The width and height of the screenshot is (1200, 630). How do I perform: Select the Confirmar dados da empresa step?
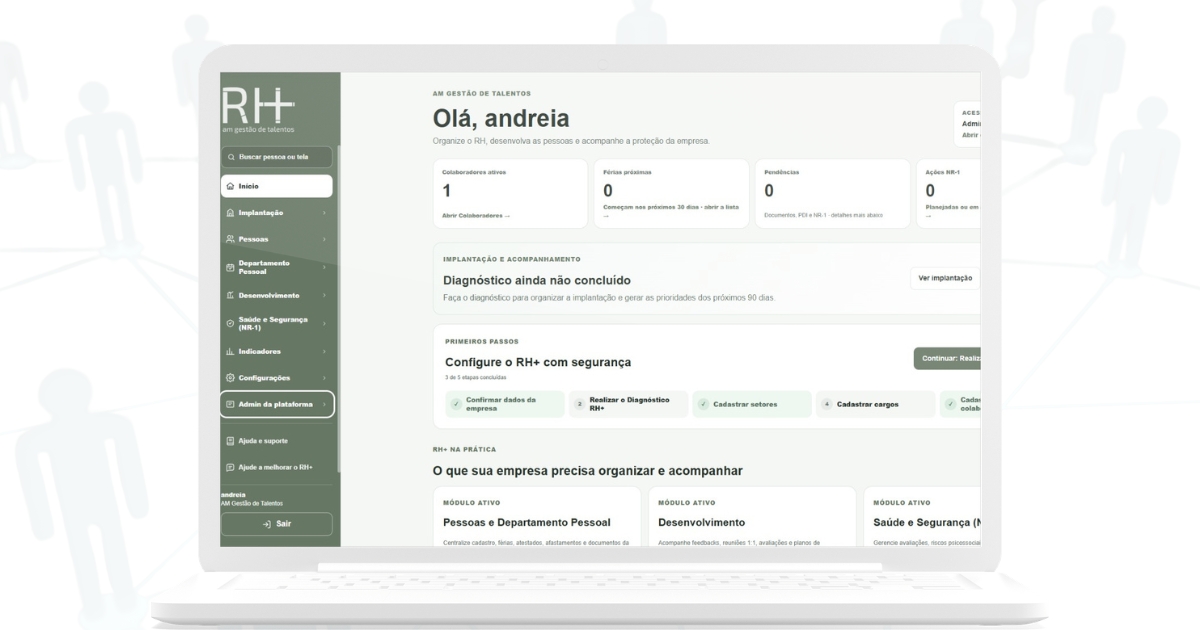coord(505,404)
